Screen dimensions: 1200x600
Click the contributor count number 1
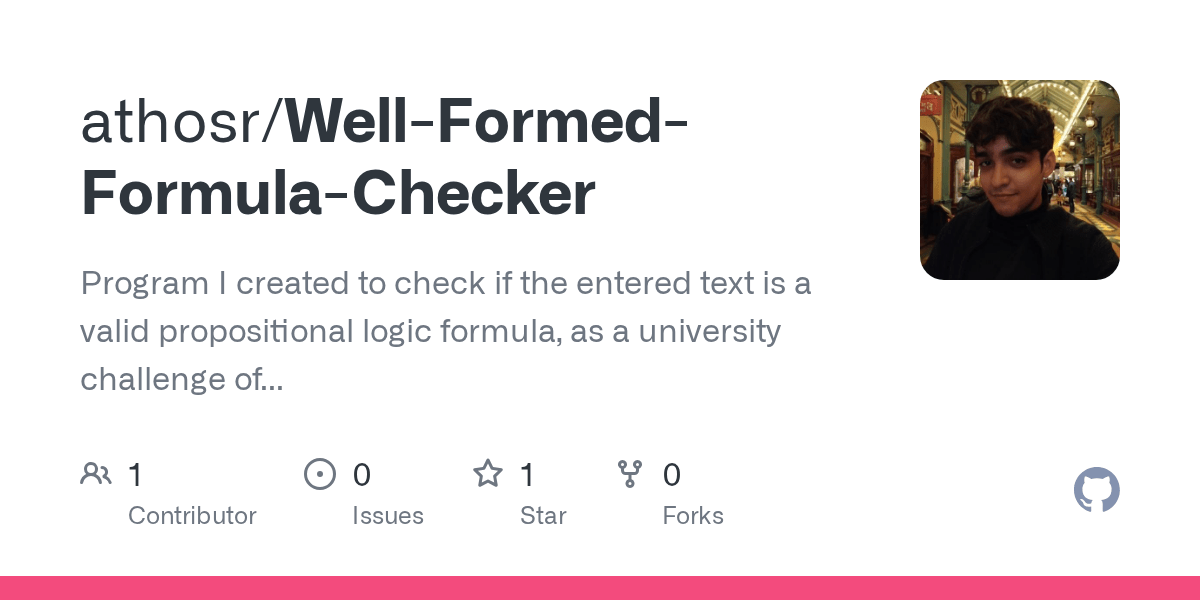tap(135, 475)
